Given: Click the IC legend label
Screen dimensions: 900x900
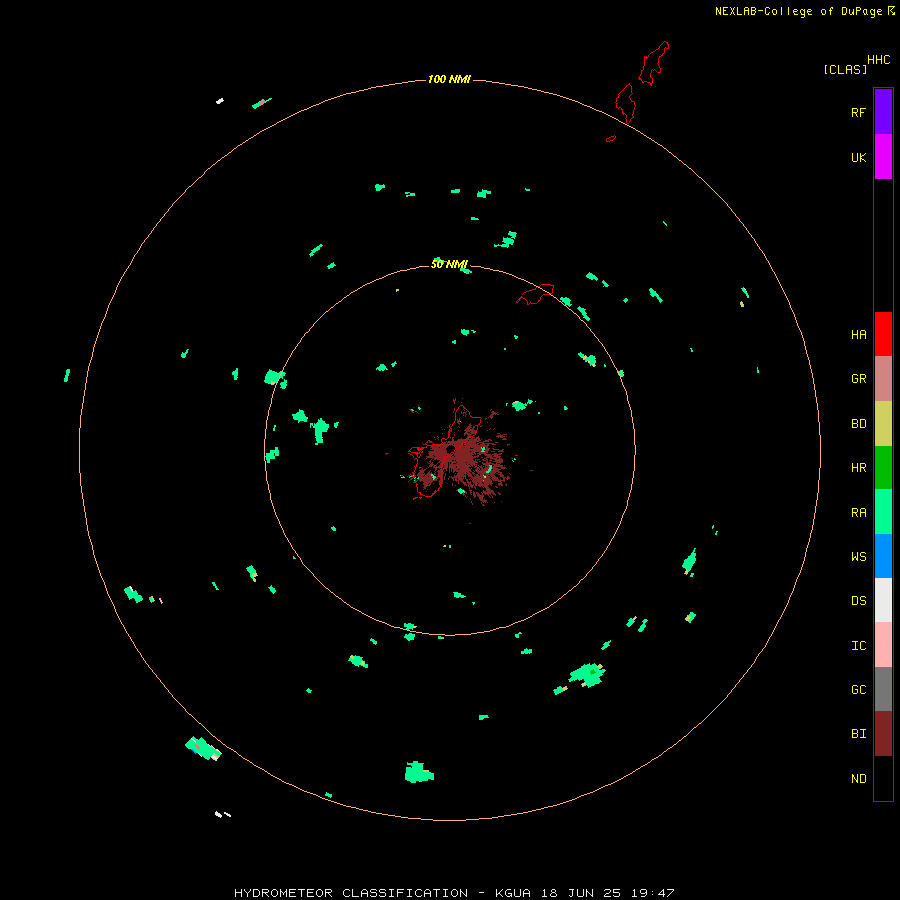Looking at the screenshot, I should 858,646.
